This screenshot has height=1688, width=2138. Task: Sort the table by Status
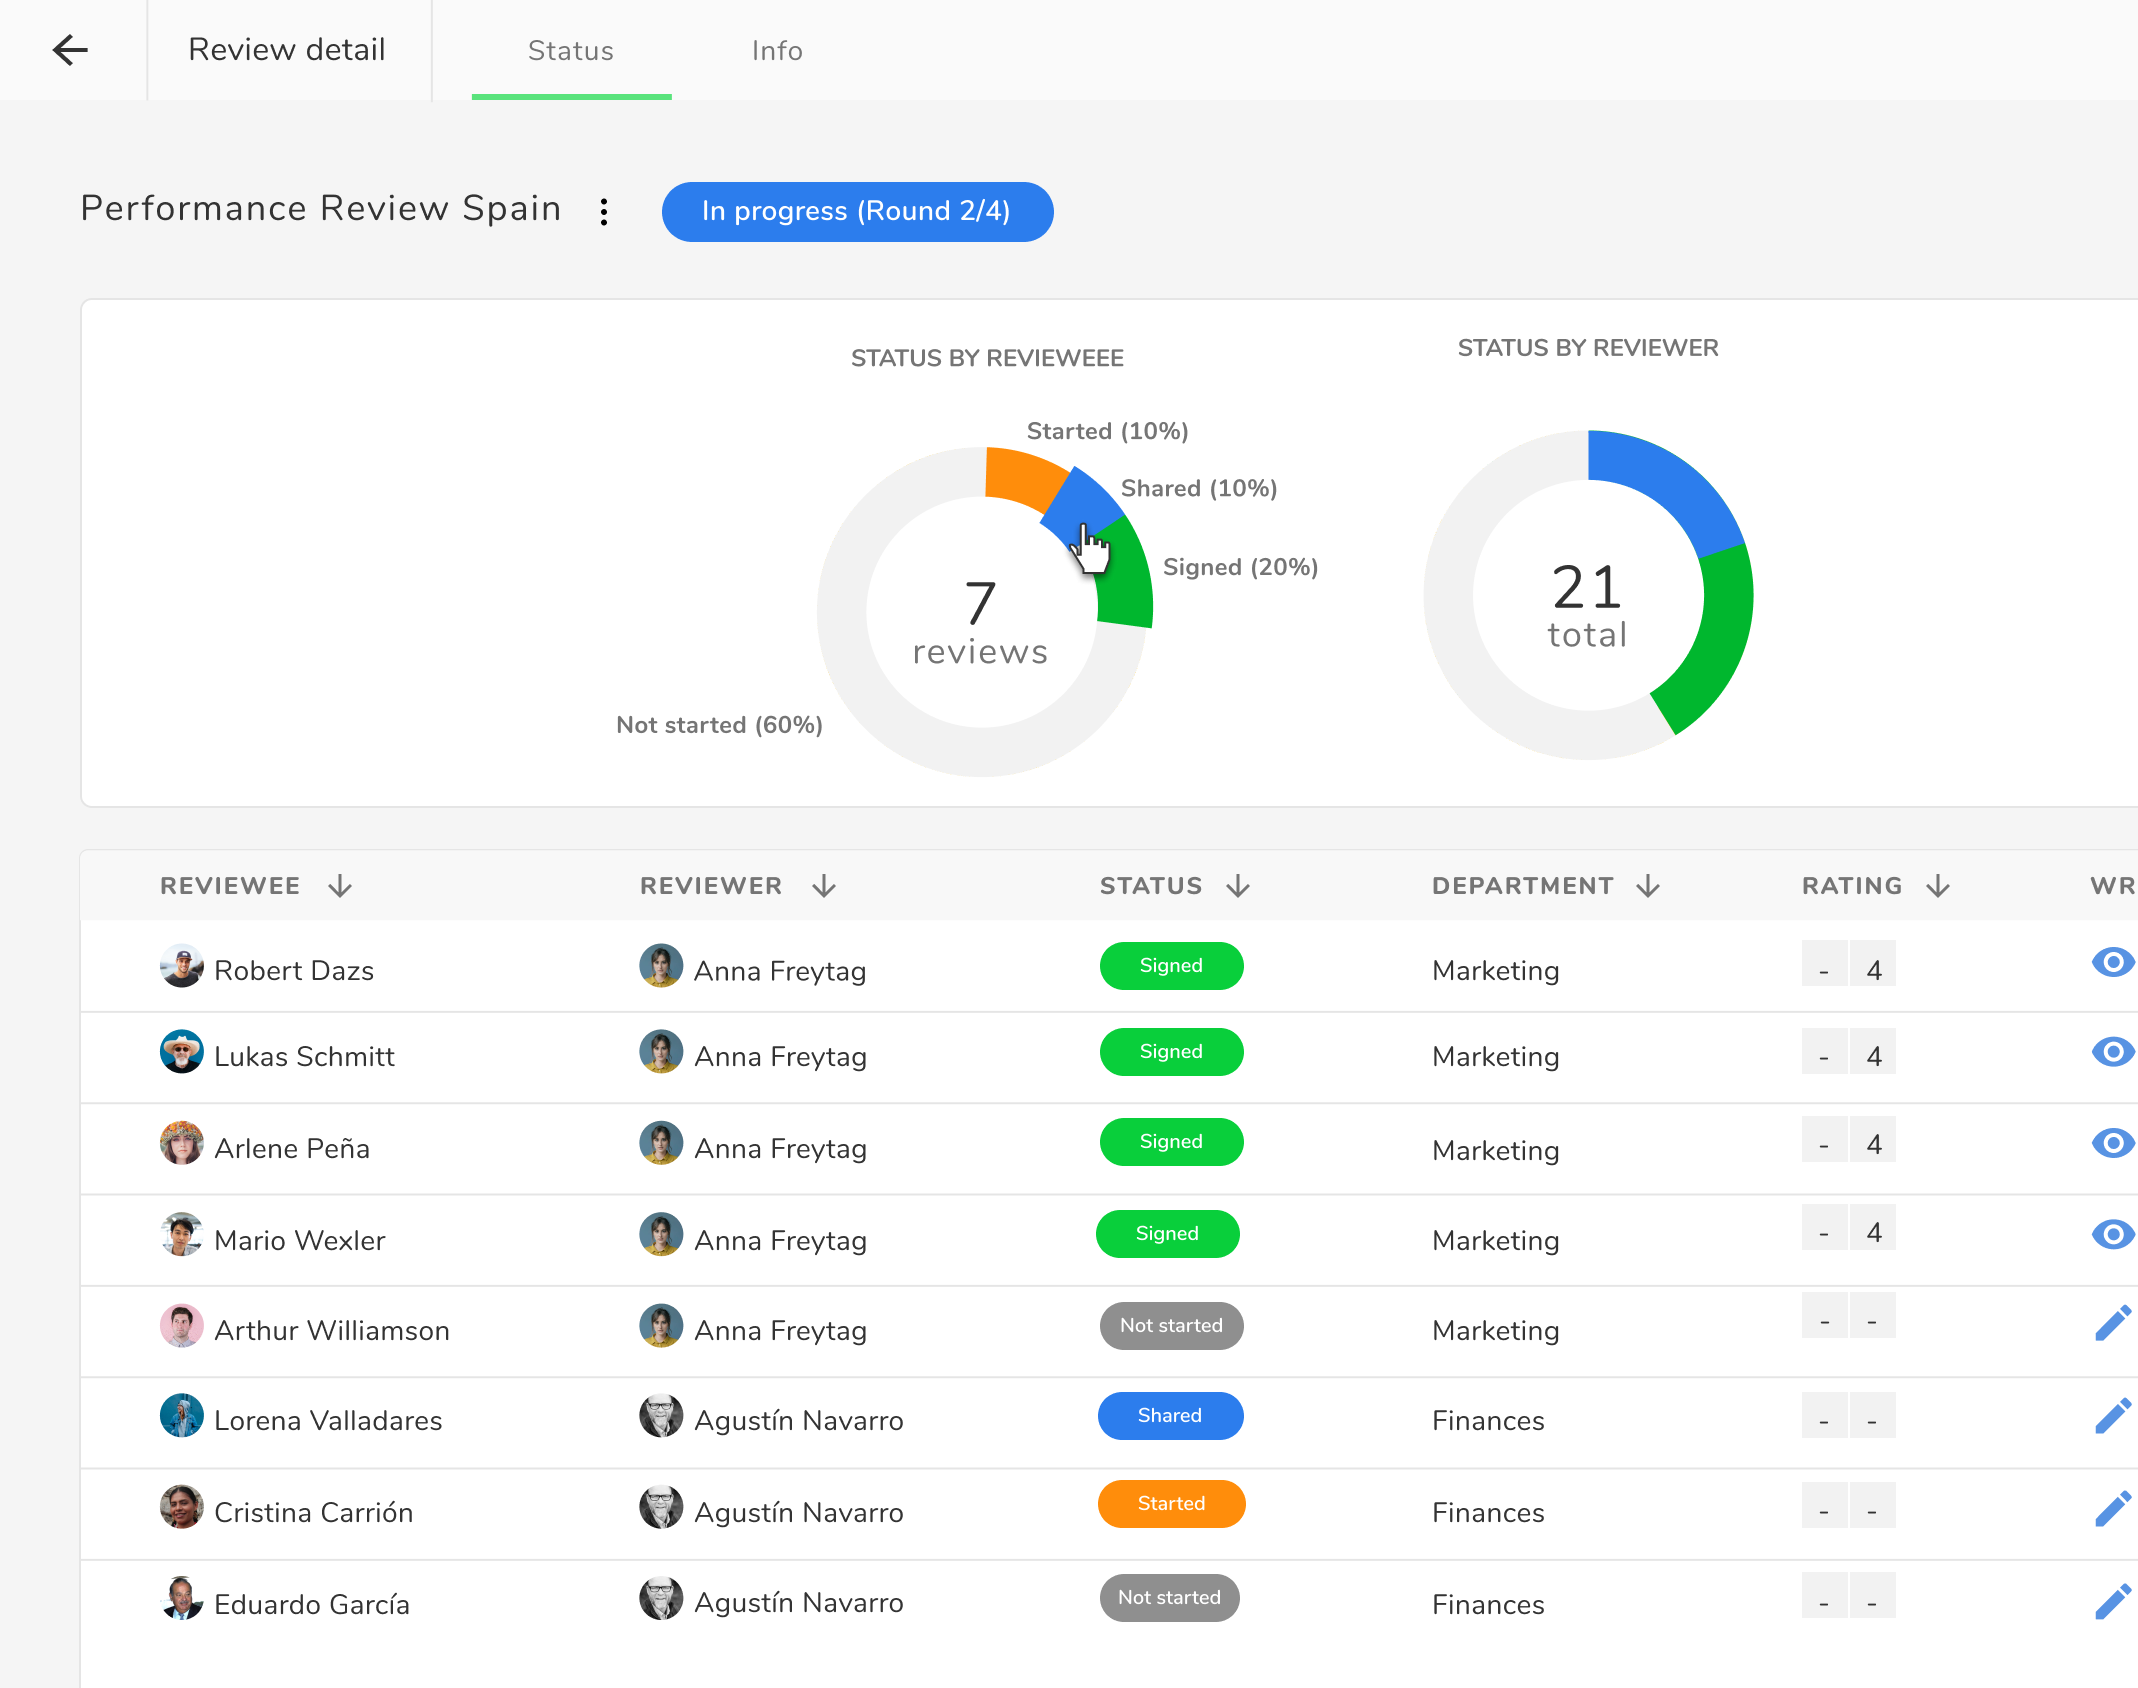pos(1239,885)
